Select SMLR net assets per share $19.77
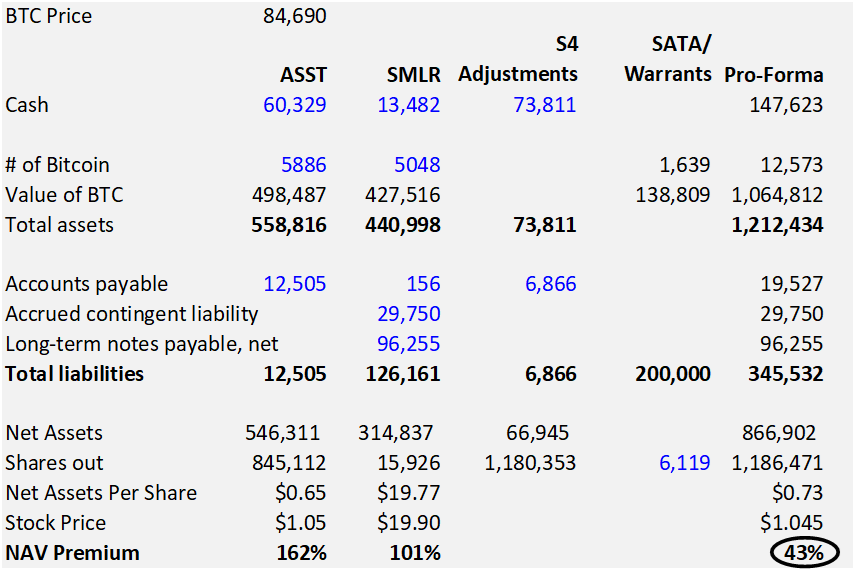The height and width of the screenshot is (570, 855). coord(408,493)
